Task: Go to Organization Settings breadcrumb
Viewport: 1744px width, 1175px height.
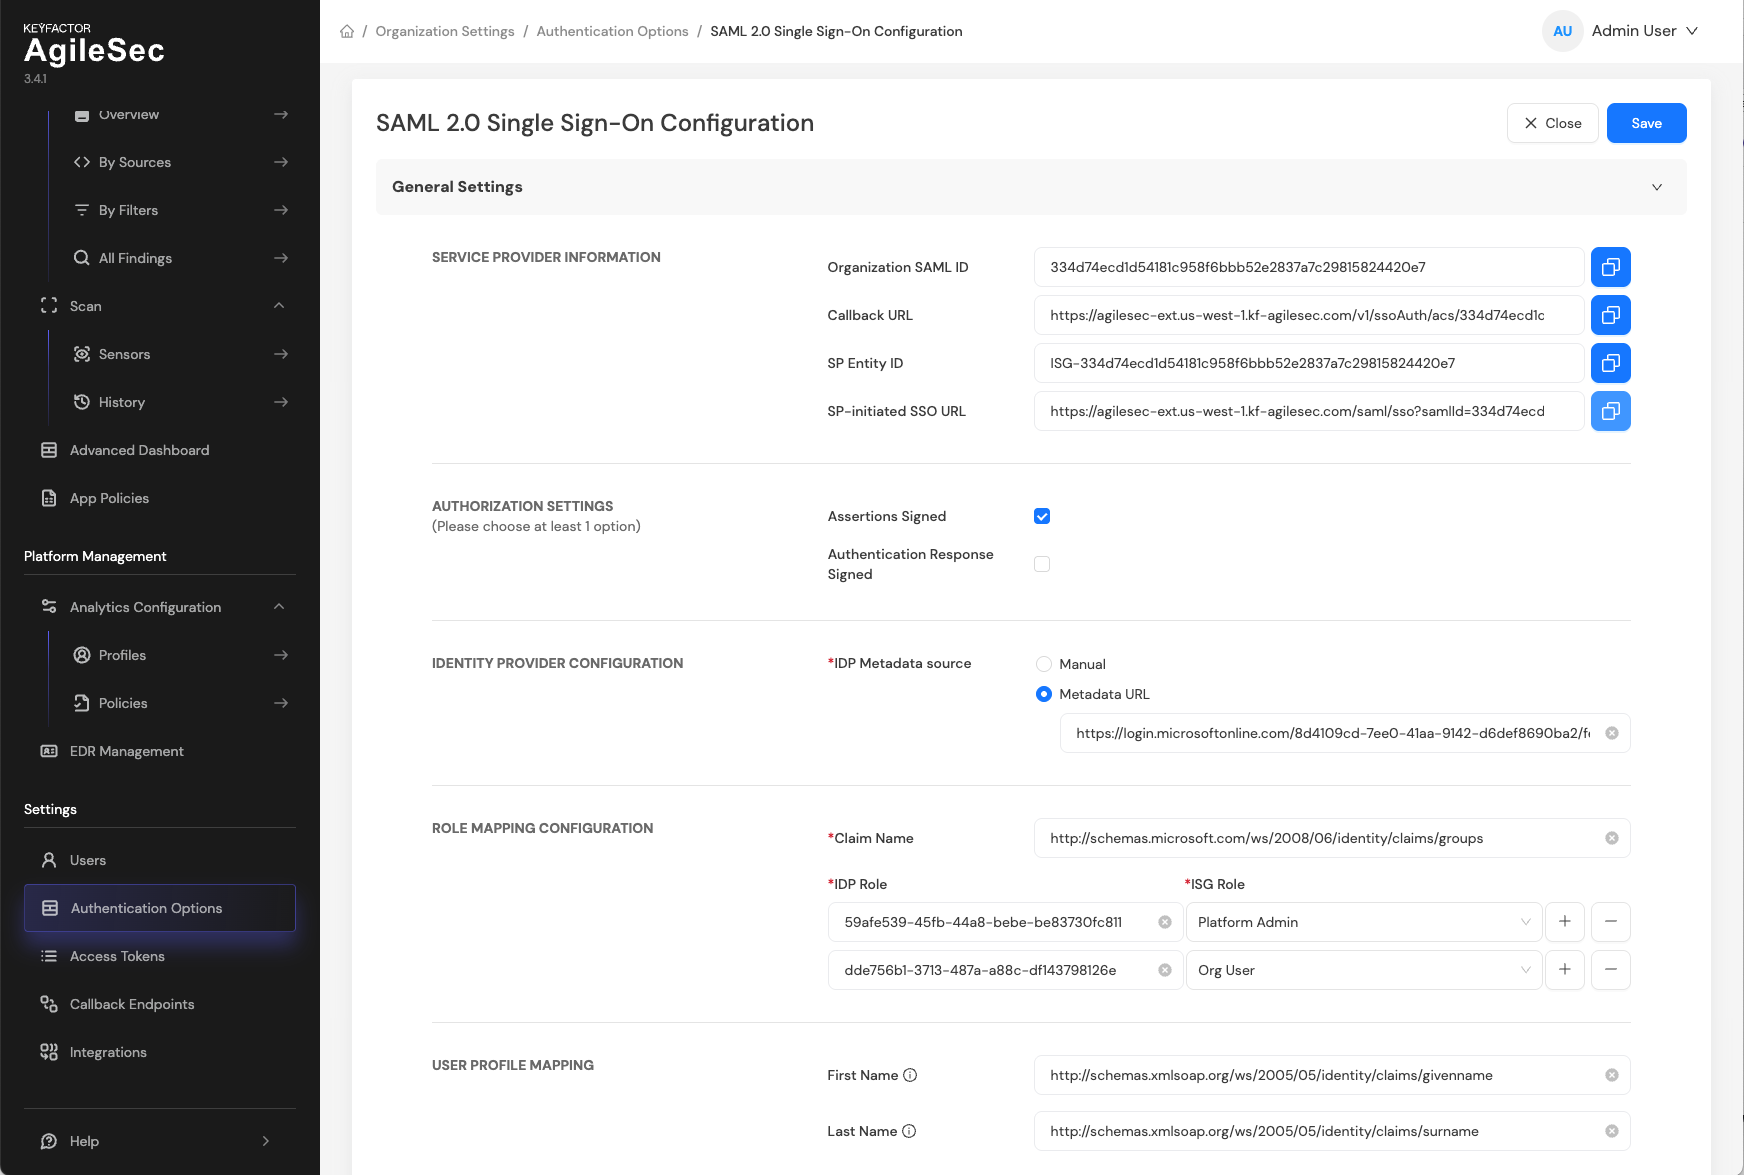Action: pos(445,31)
